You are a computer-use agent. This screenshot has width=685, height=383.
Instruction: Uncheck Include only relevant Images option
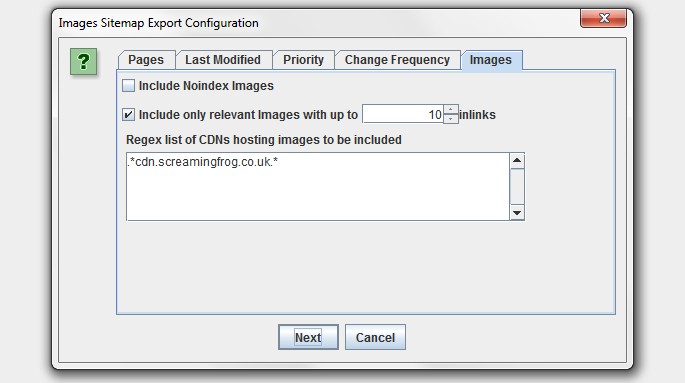click(128, 115)
